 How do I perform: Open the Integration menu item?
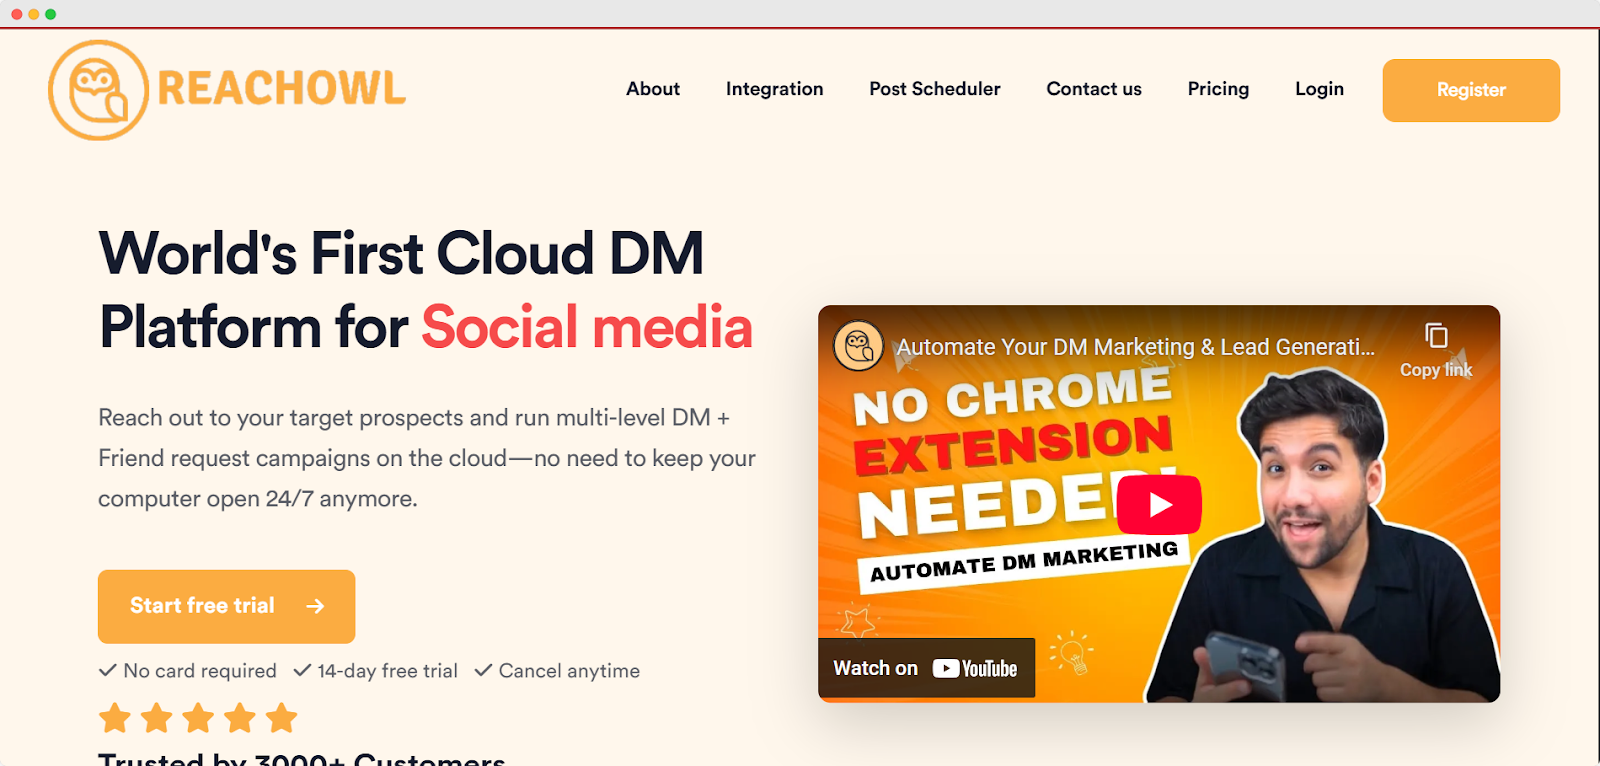pos(775,89)
